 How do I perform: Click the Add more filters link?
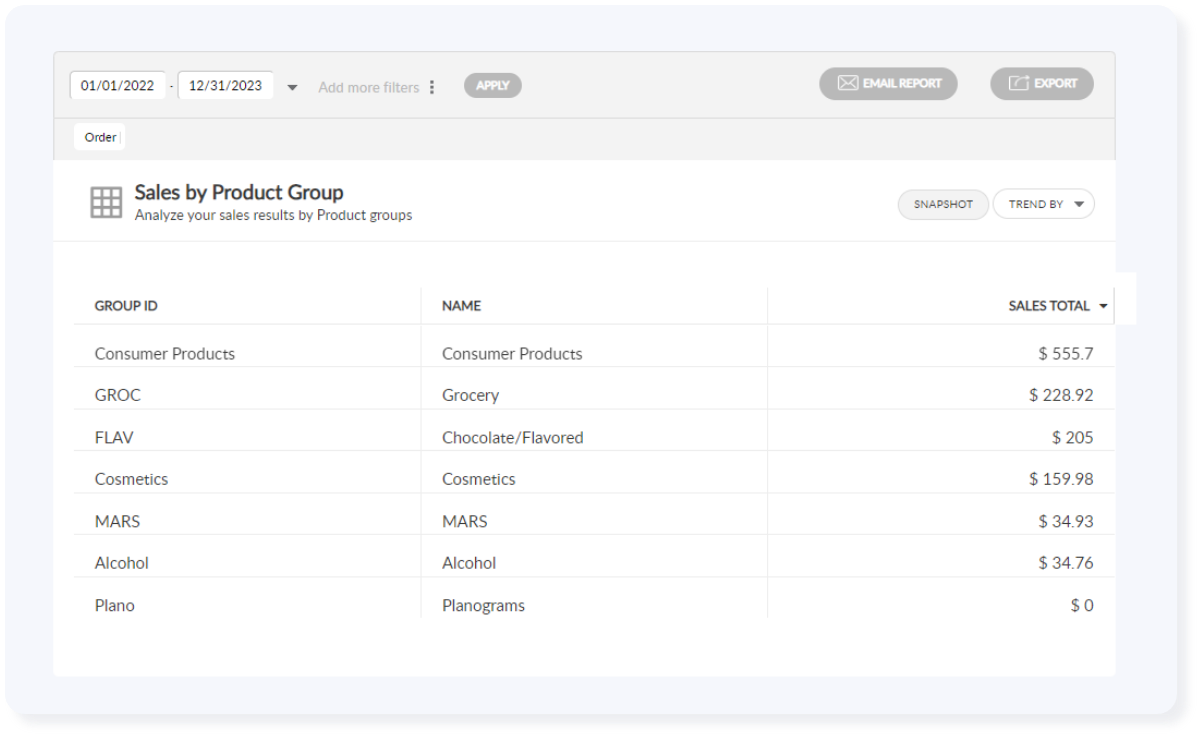point(368,87)
